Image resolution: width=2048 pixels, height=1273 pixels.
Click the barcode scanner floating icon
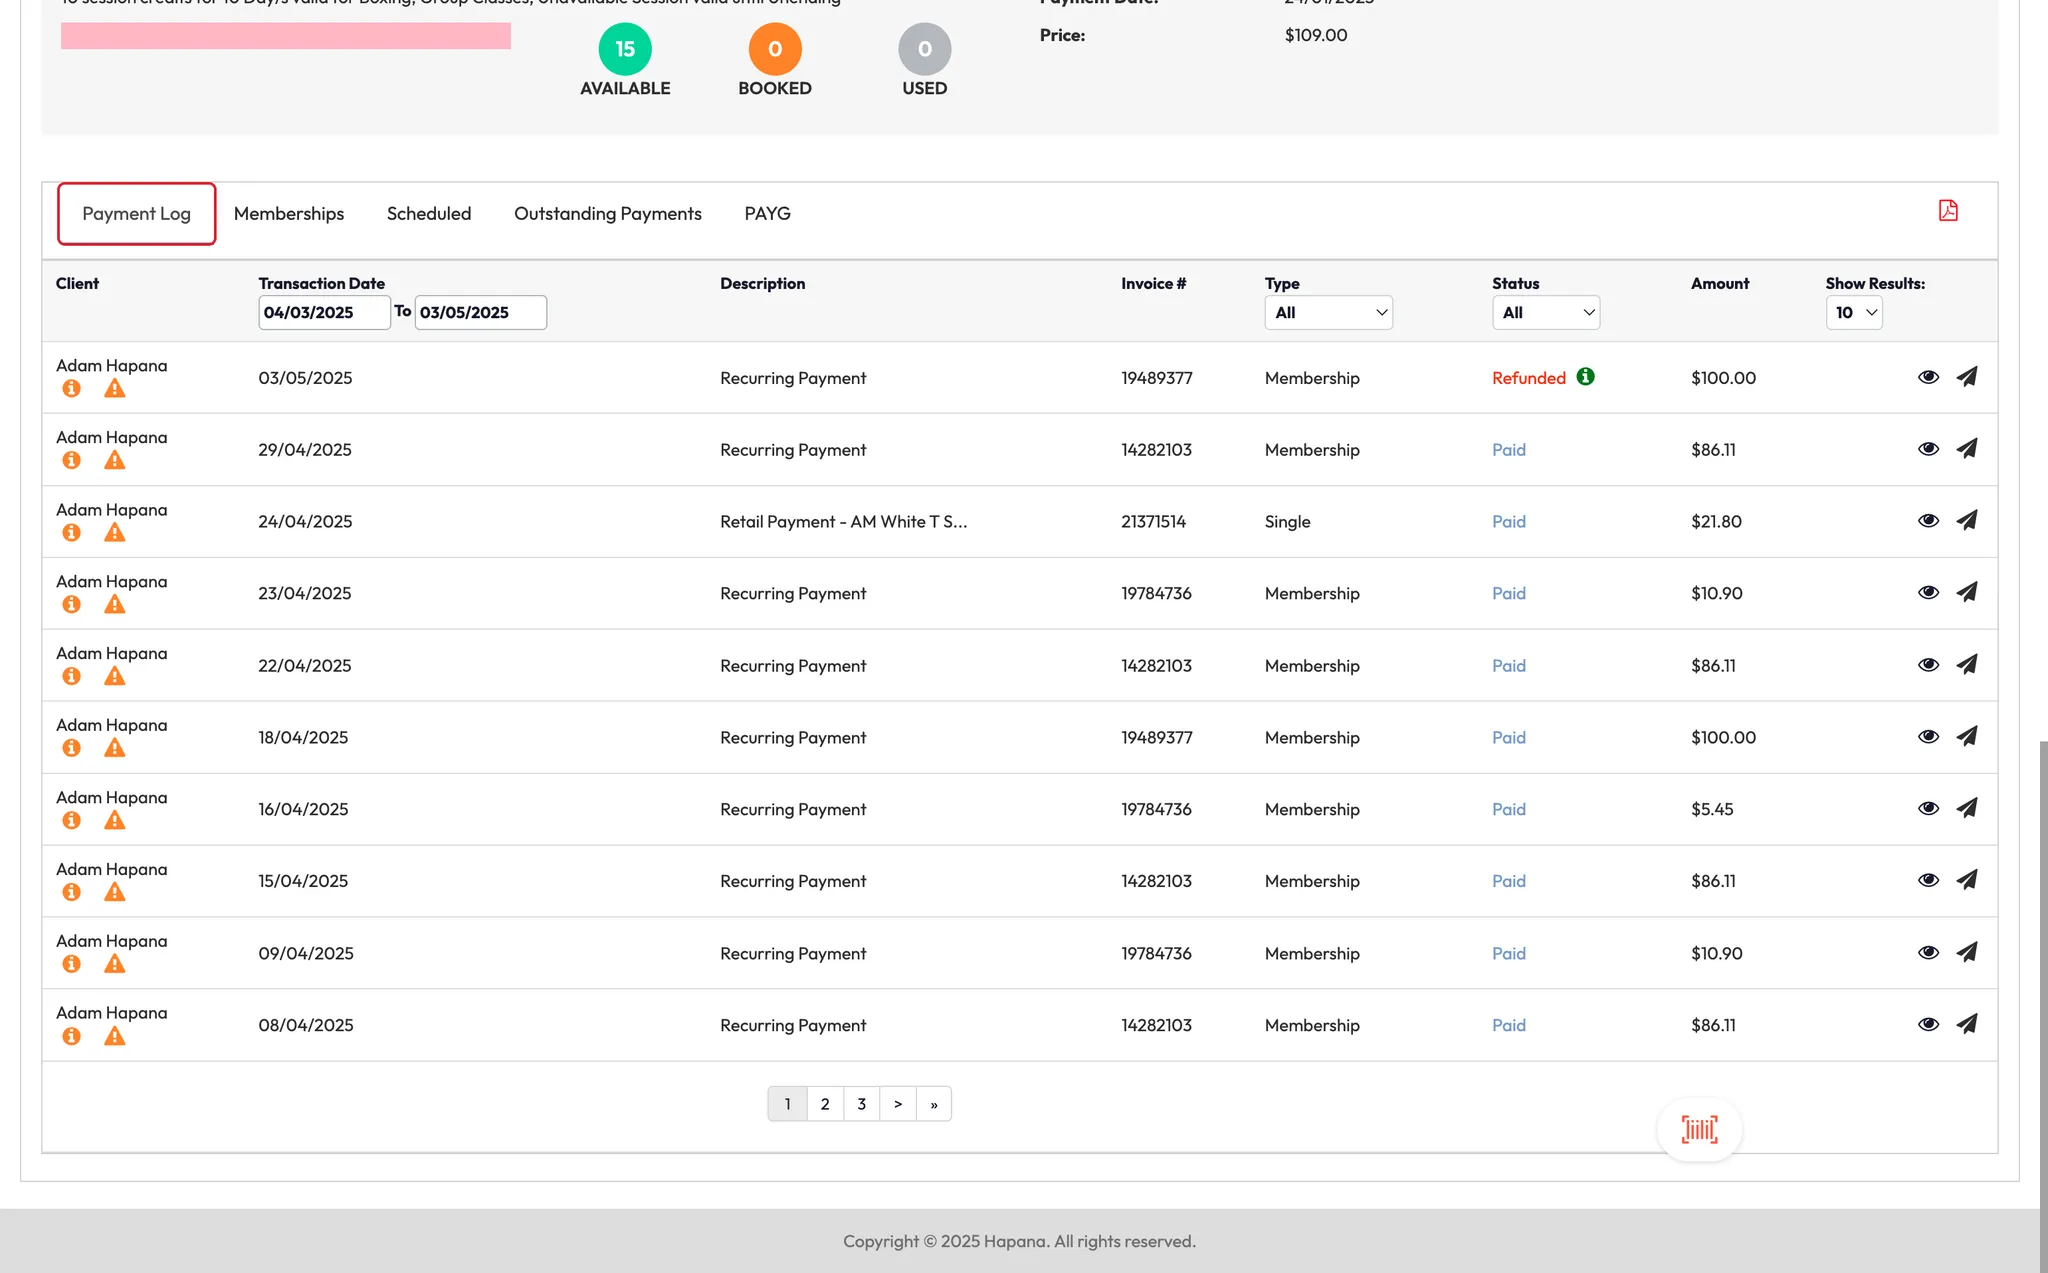1699,1130
